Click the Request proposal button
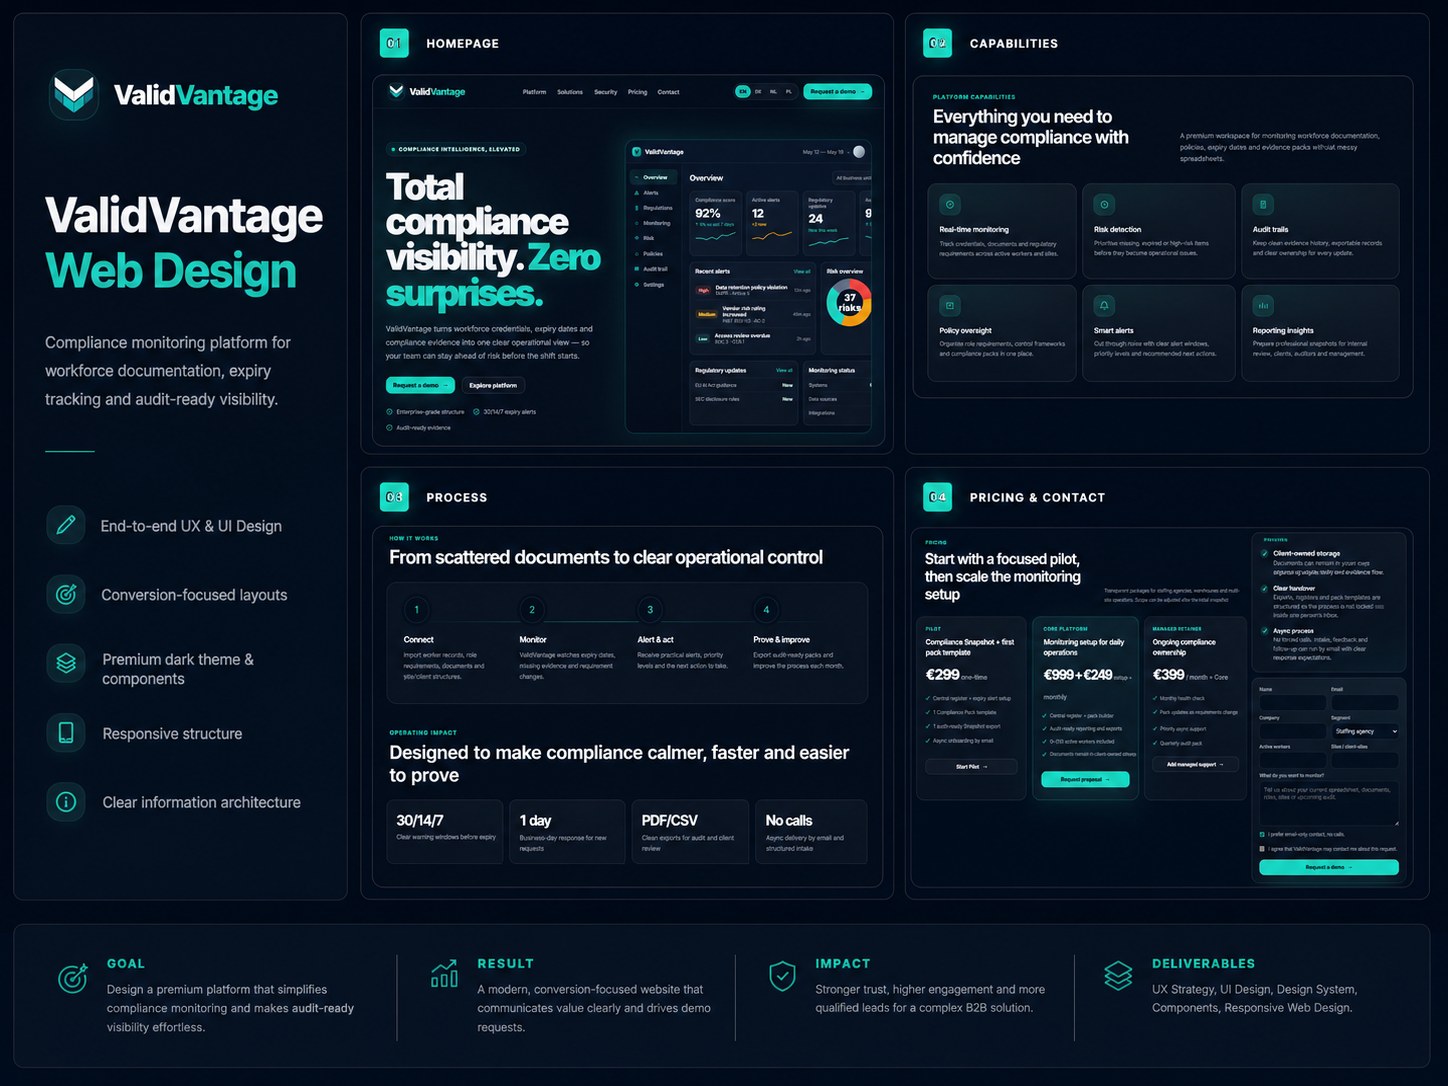This screenshot has height=1086, width=1448. pyautogui.click(x=1085, y=779)
